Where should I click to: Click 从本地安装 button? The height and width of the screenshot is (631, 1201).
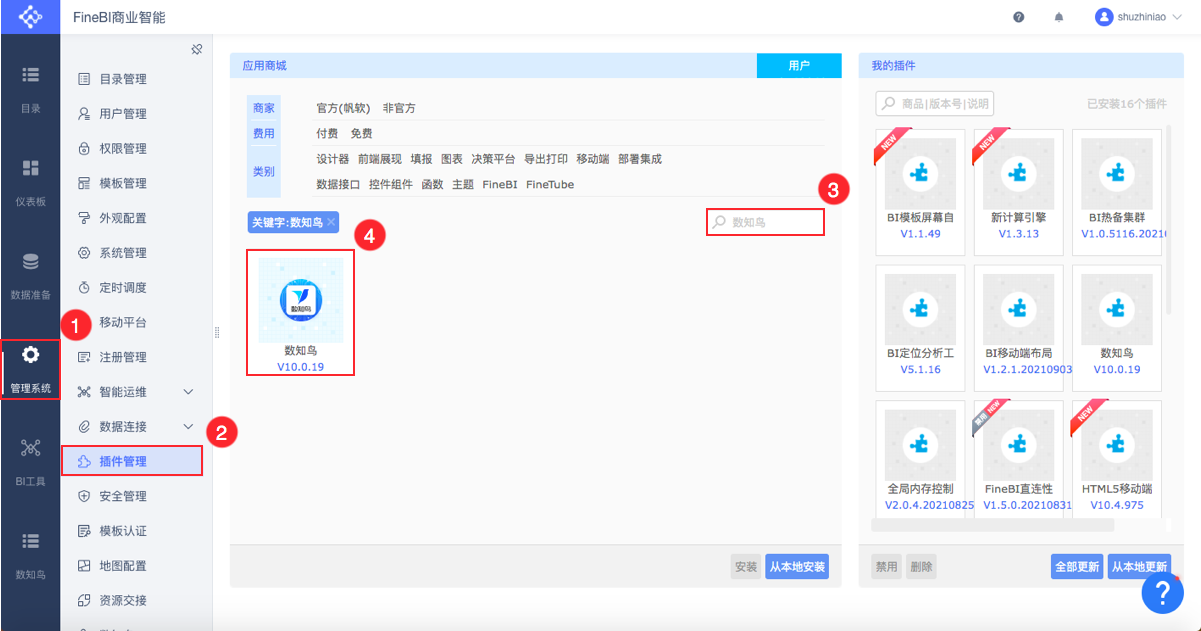(x=797, y=567)
